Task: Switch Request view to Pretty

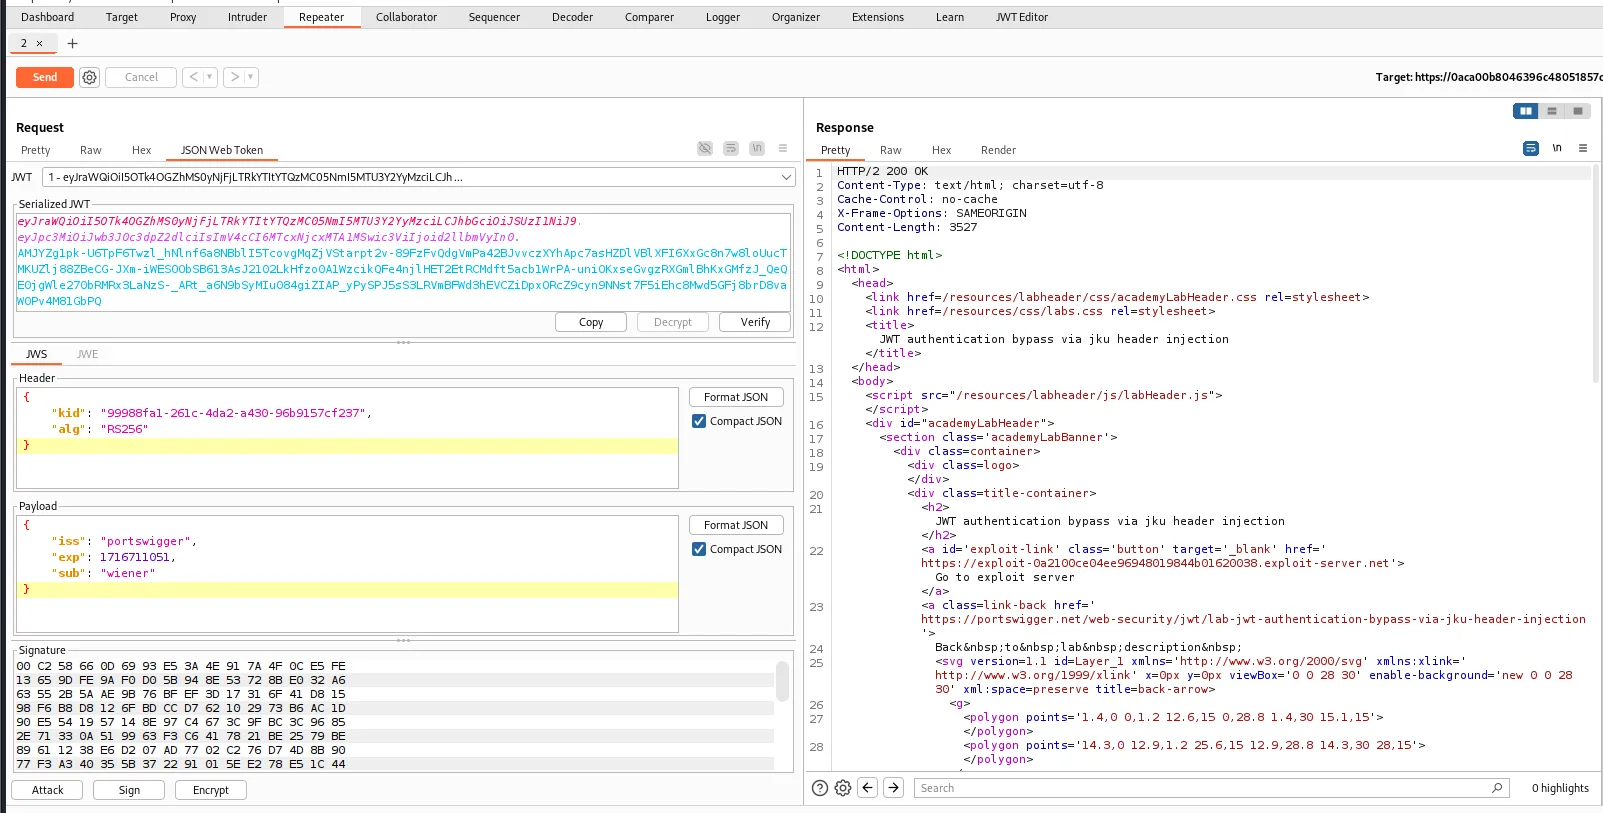Action: coord(35,150)
